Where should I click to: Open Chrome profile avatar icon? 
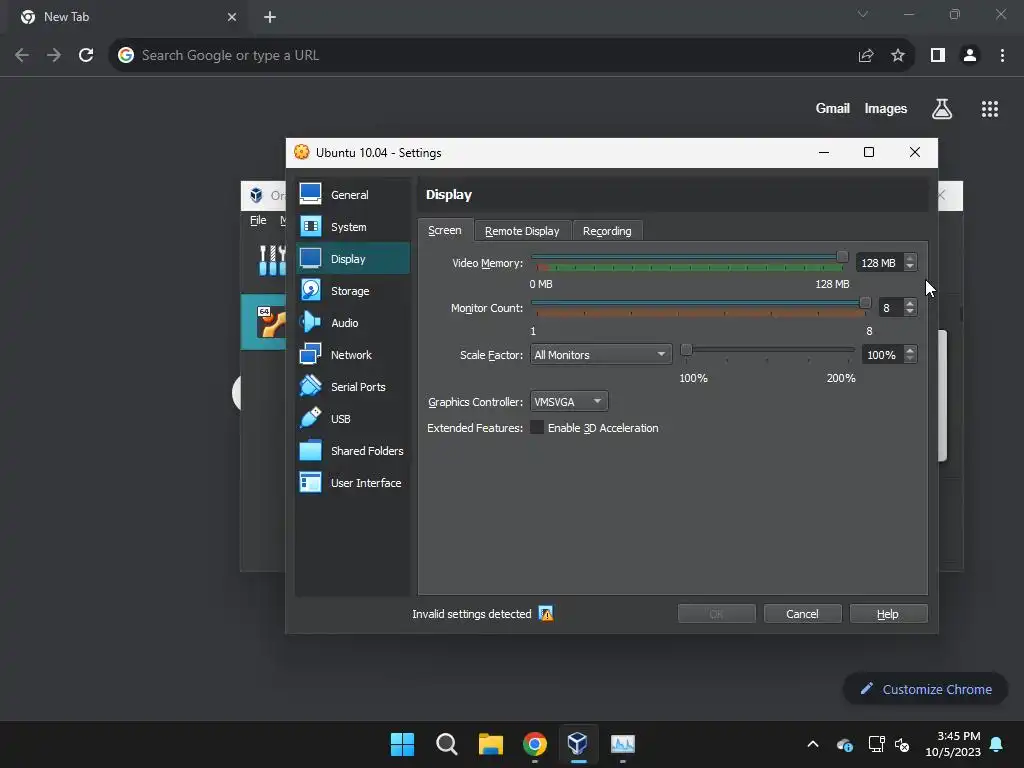[970, 56]
